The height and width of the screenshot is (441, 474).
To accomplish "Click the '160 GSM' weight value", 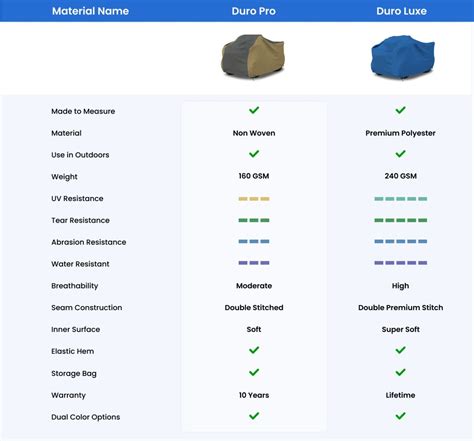I will click(x=254, y=176).
